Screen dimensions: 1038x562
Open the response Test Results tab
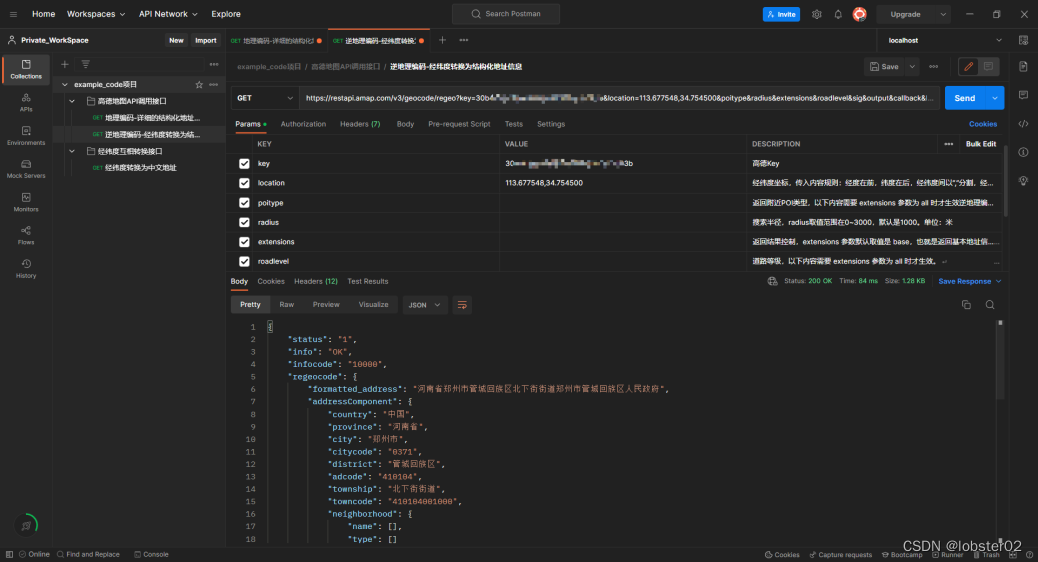367,281
